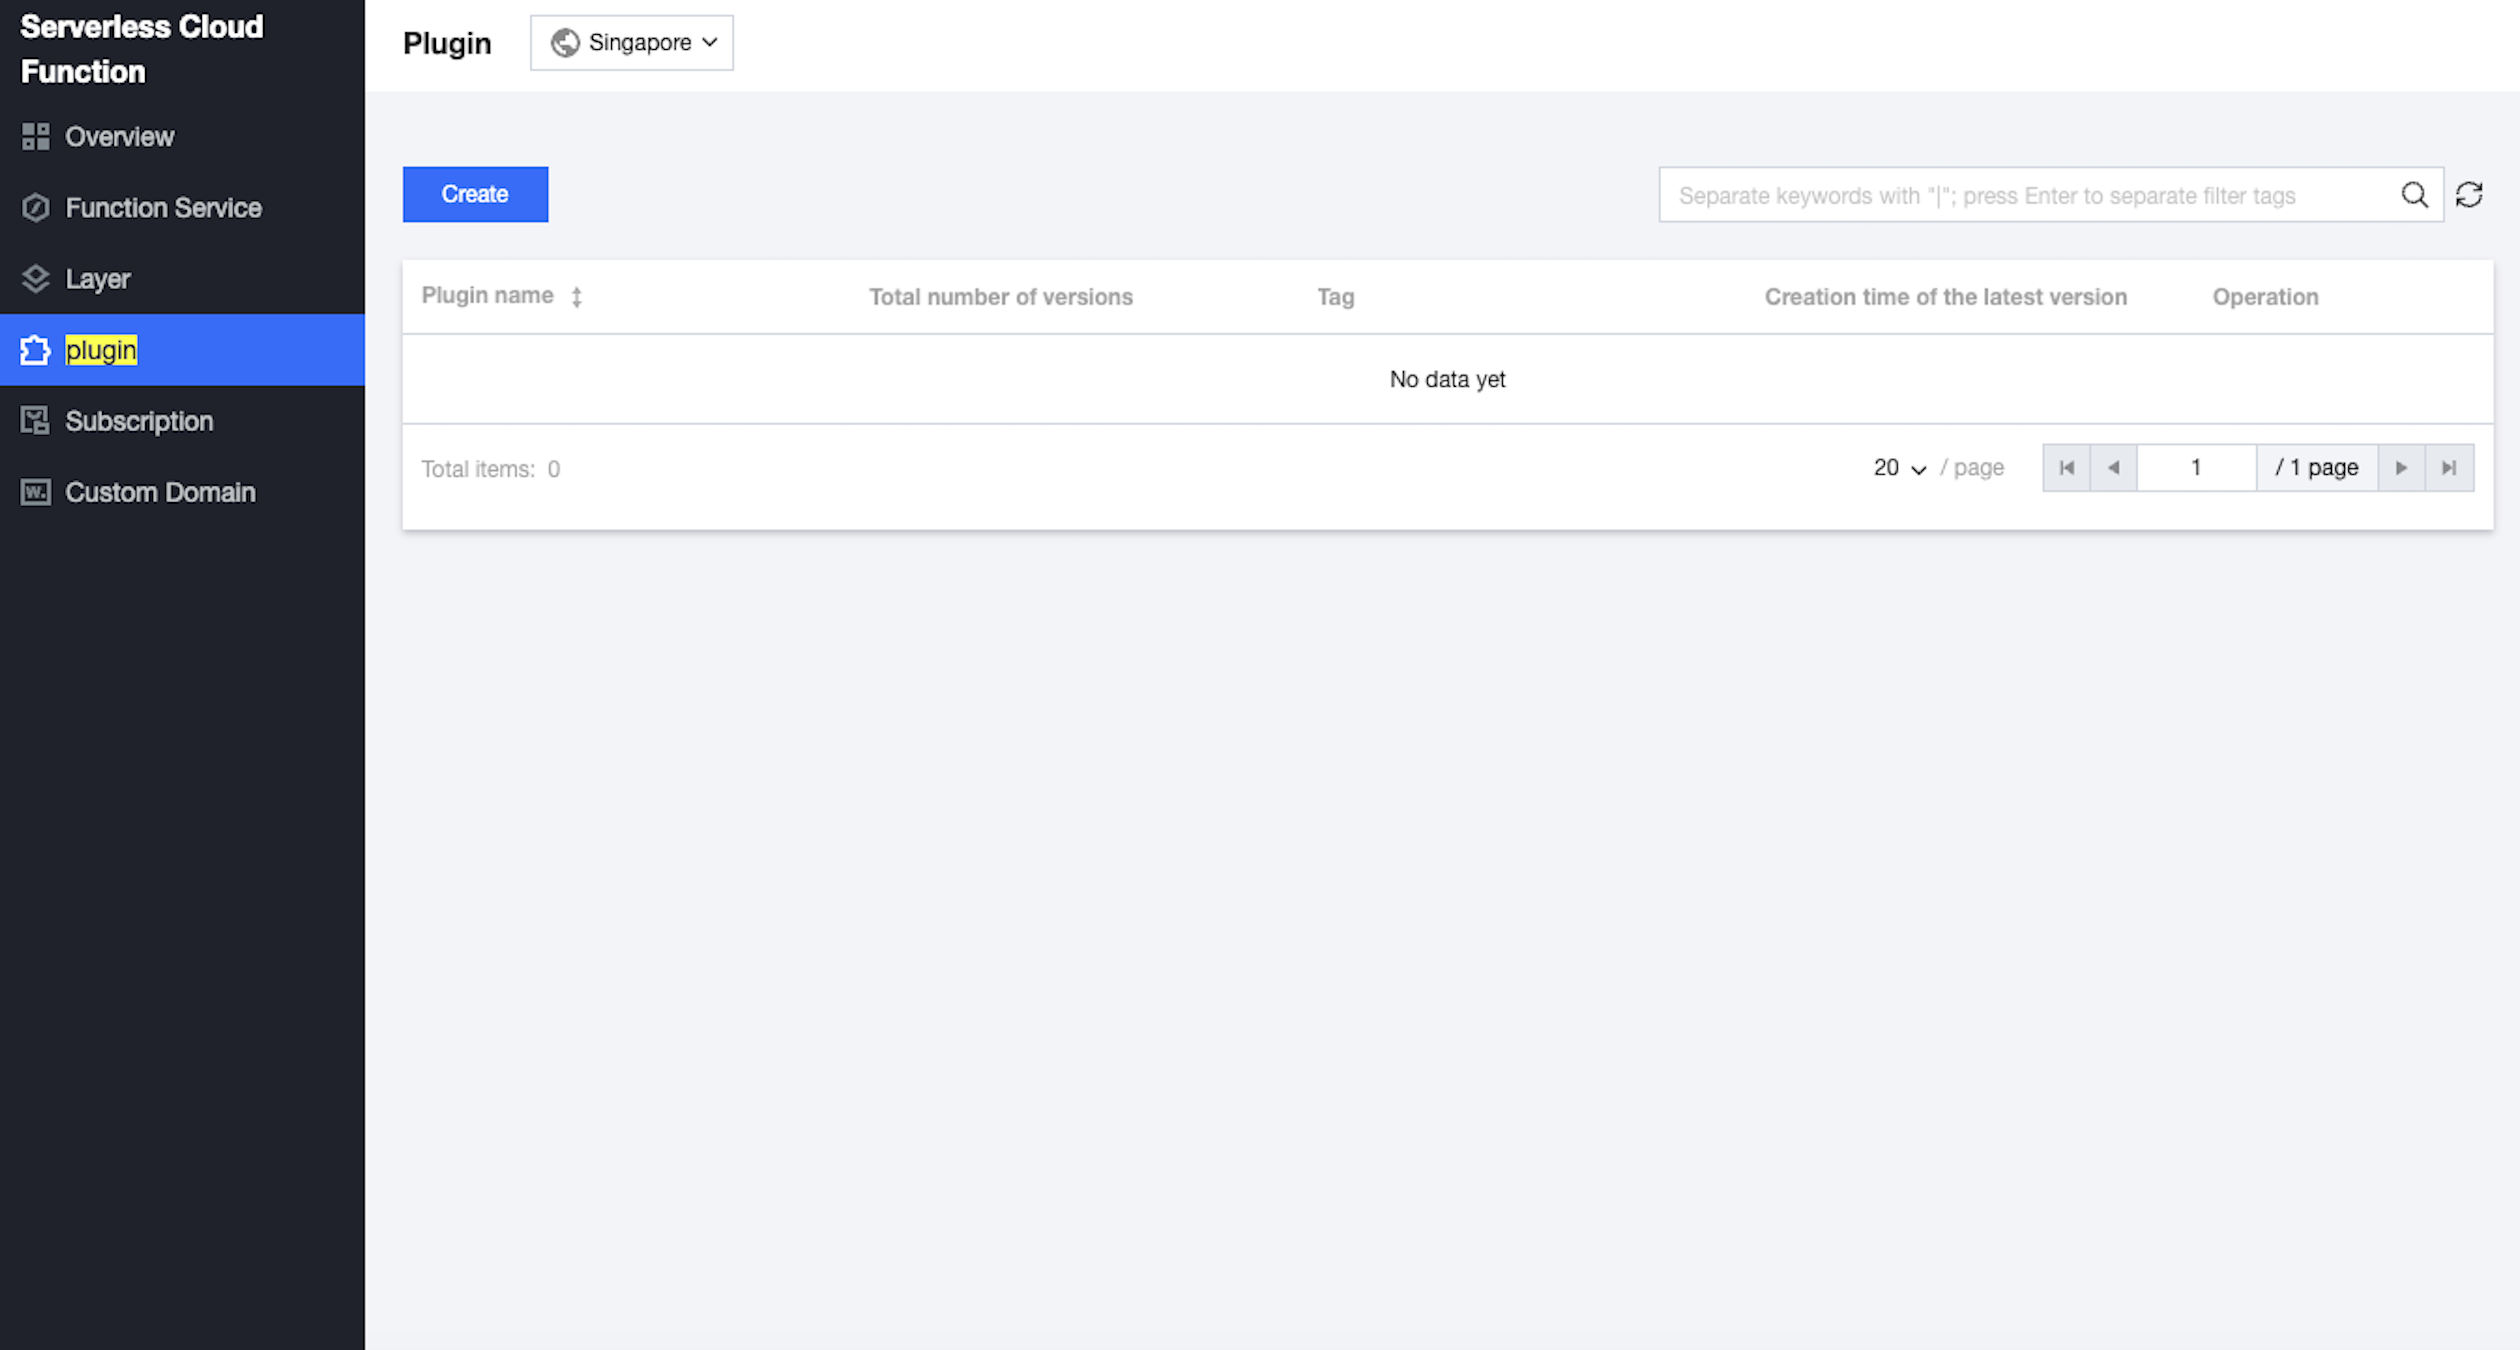Click the Overview grid icon in sidebar

pos(36,137)
